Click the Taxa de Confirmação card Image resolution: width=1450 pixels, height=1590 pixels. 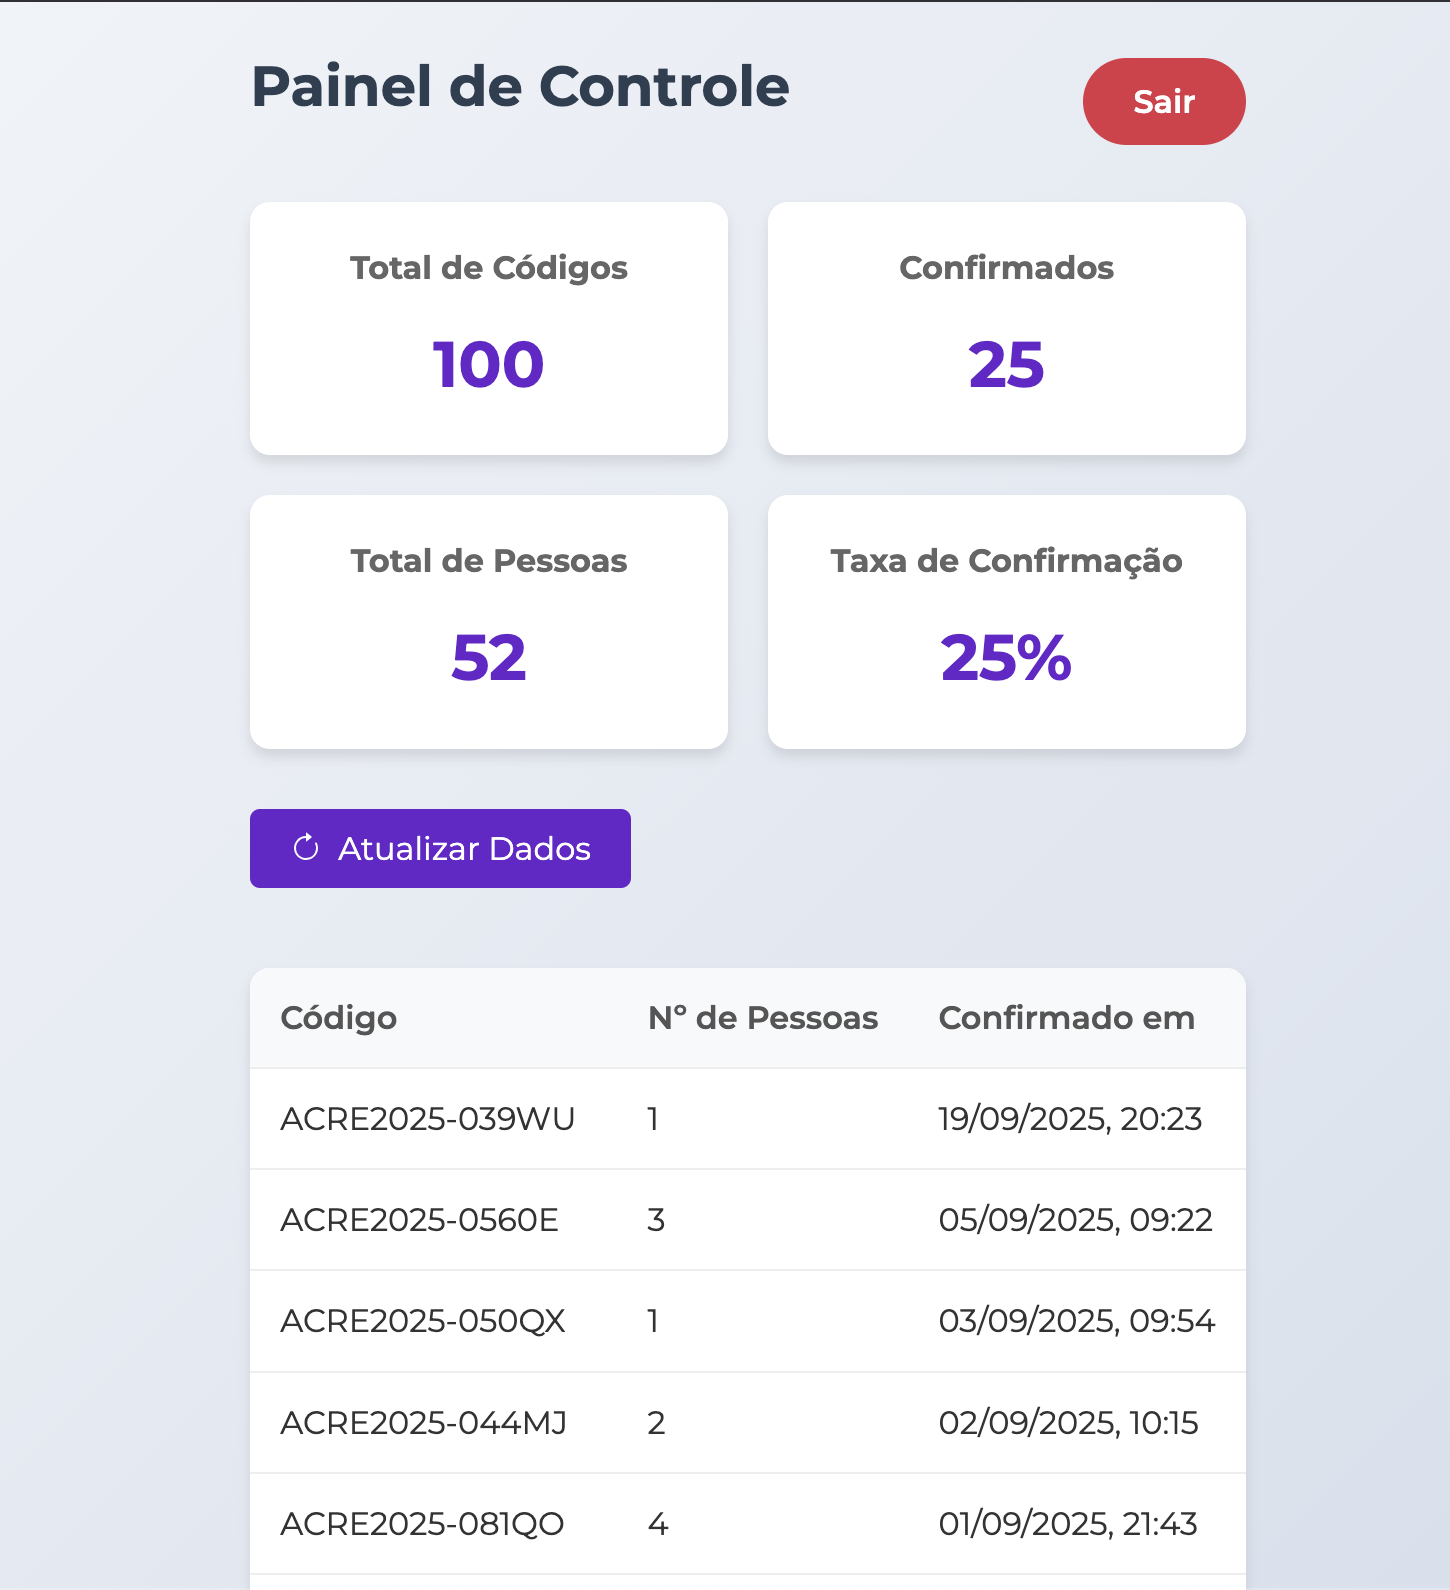pyautogui.click(x=1006, y=621)
